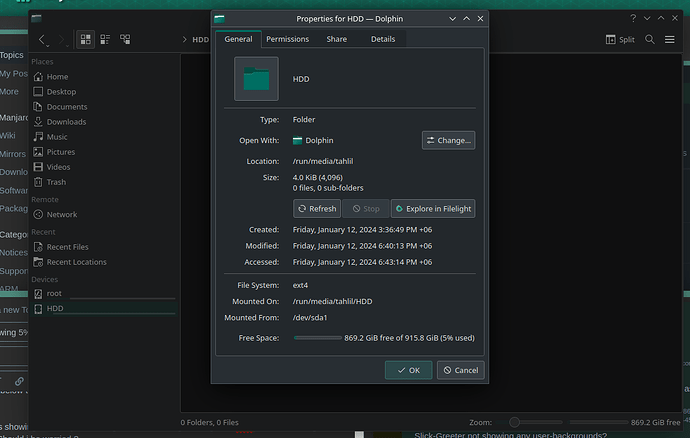Click the Created date value
Image resolution: width=690 pixels, height=438 pixels.
pos(362,230)
